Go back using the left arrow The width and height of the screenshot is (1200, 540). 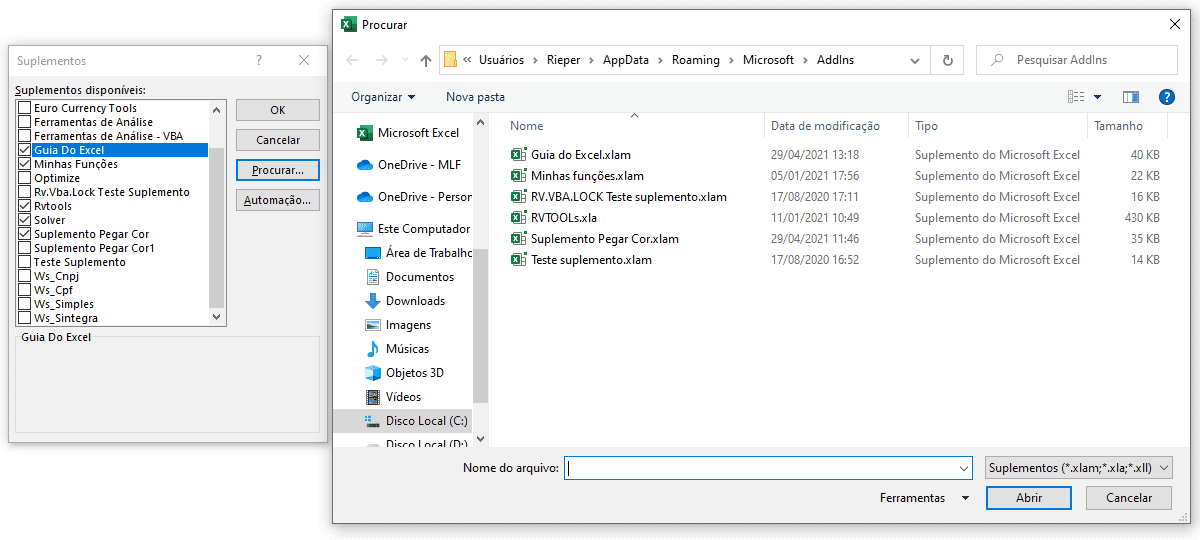tap(352, 60)
